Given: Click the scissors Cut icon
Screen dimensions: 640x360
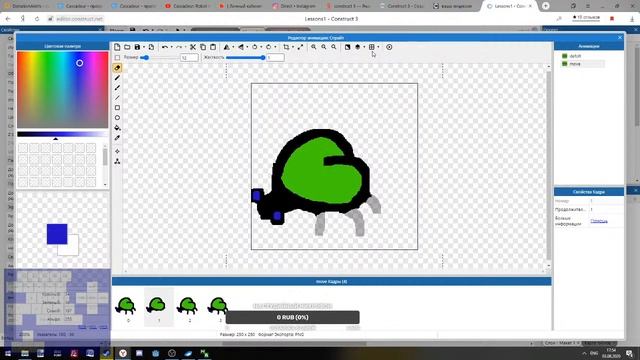Looking at the screenshot, I should [x=193, y=47].
